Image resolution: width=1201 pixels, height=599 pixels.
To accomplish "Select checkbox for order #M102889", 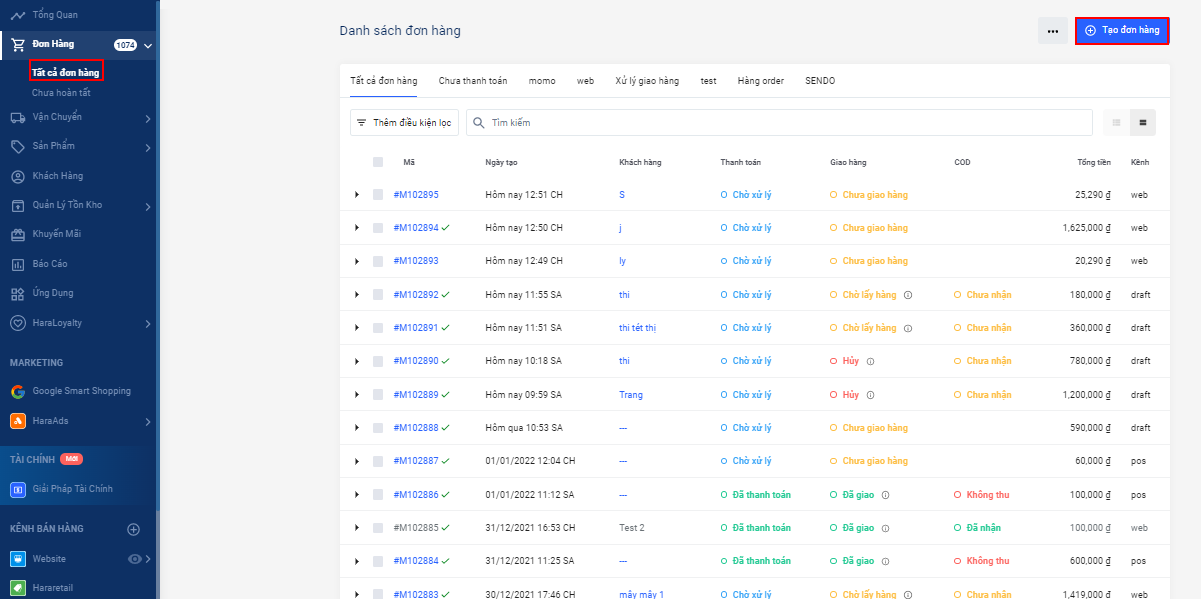I will pyautogui.click(x=378, y=394).
